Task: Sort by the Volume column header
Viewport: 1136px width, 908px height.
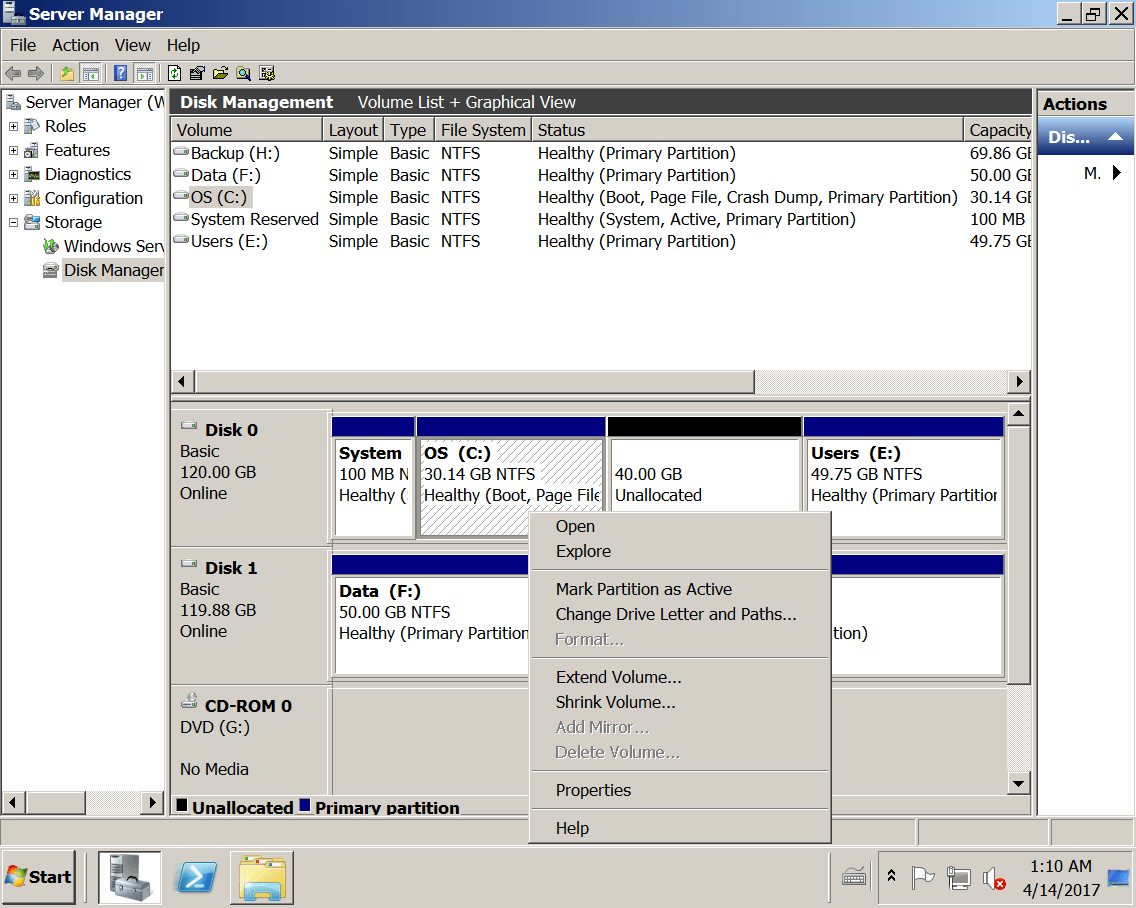Action: [246, 130]
